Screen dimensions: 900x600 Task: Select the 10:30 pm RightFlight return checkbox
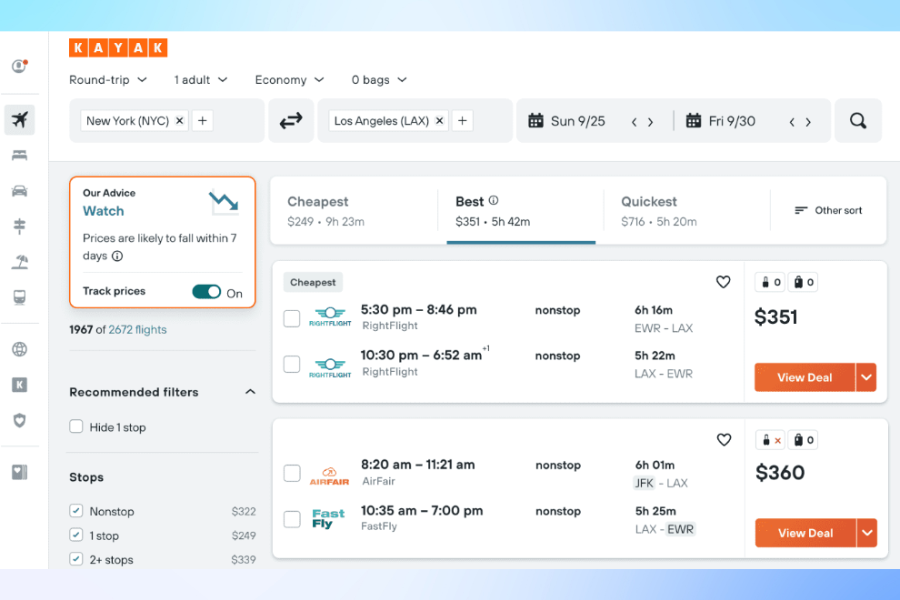[292, 364]
